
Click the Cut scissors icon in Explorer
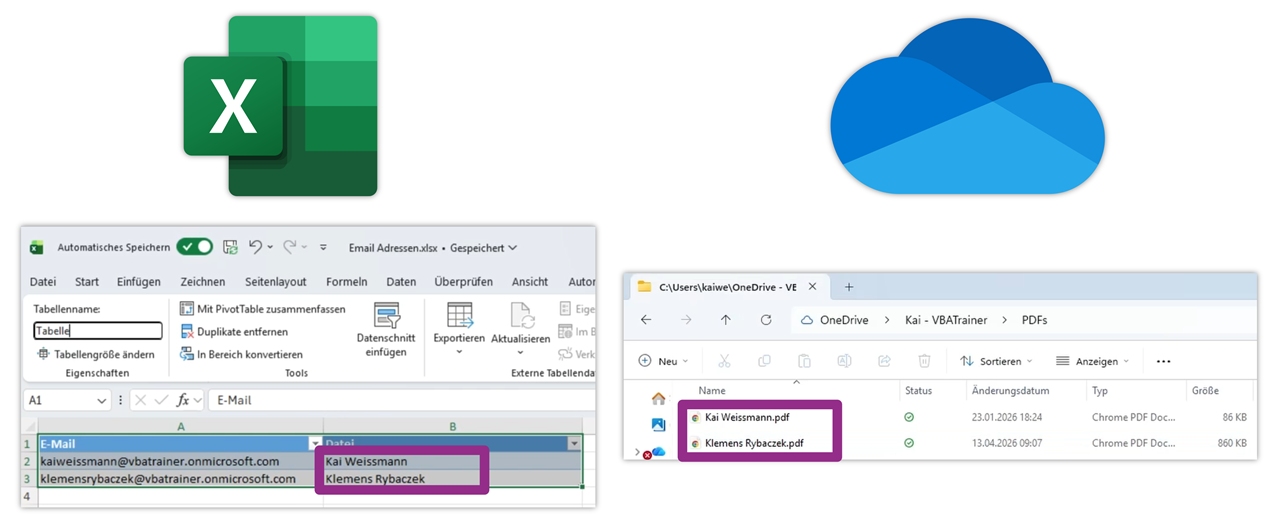point(725,361)
